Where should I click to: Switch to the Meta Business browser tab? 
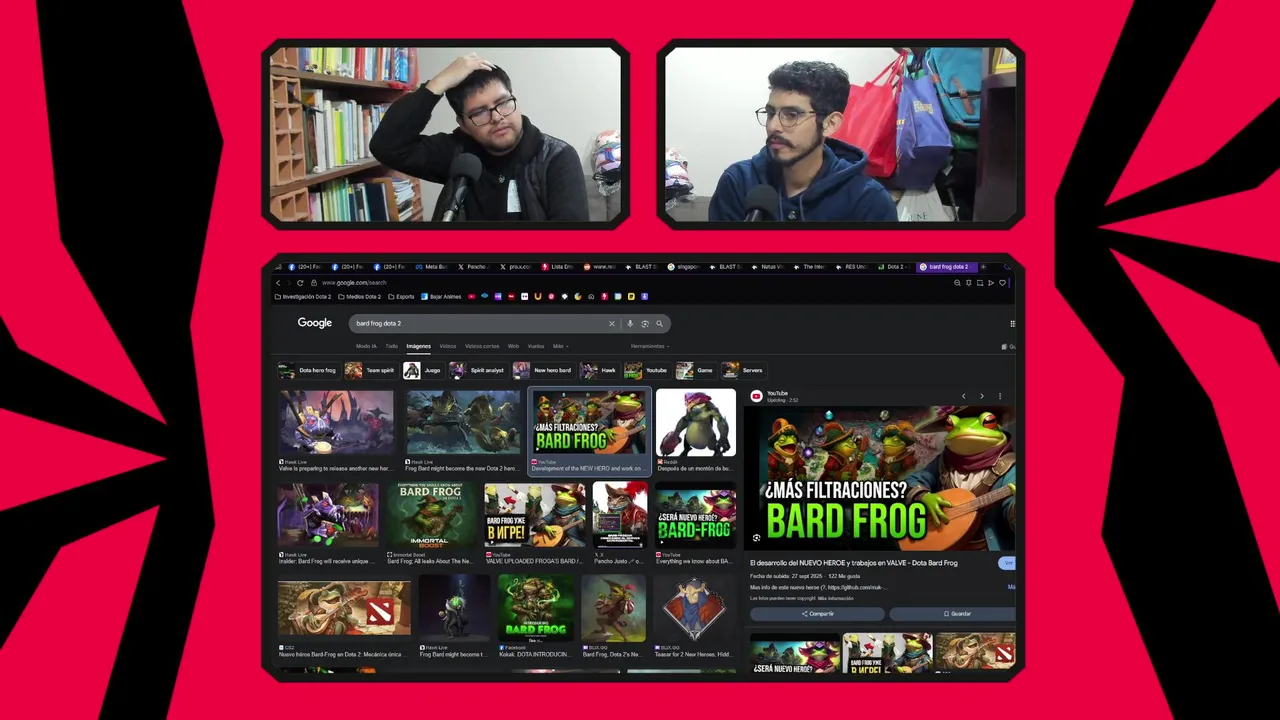pos(431,267)
